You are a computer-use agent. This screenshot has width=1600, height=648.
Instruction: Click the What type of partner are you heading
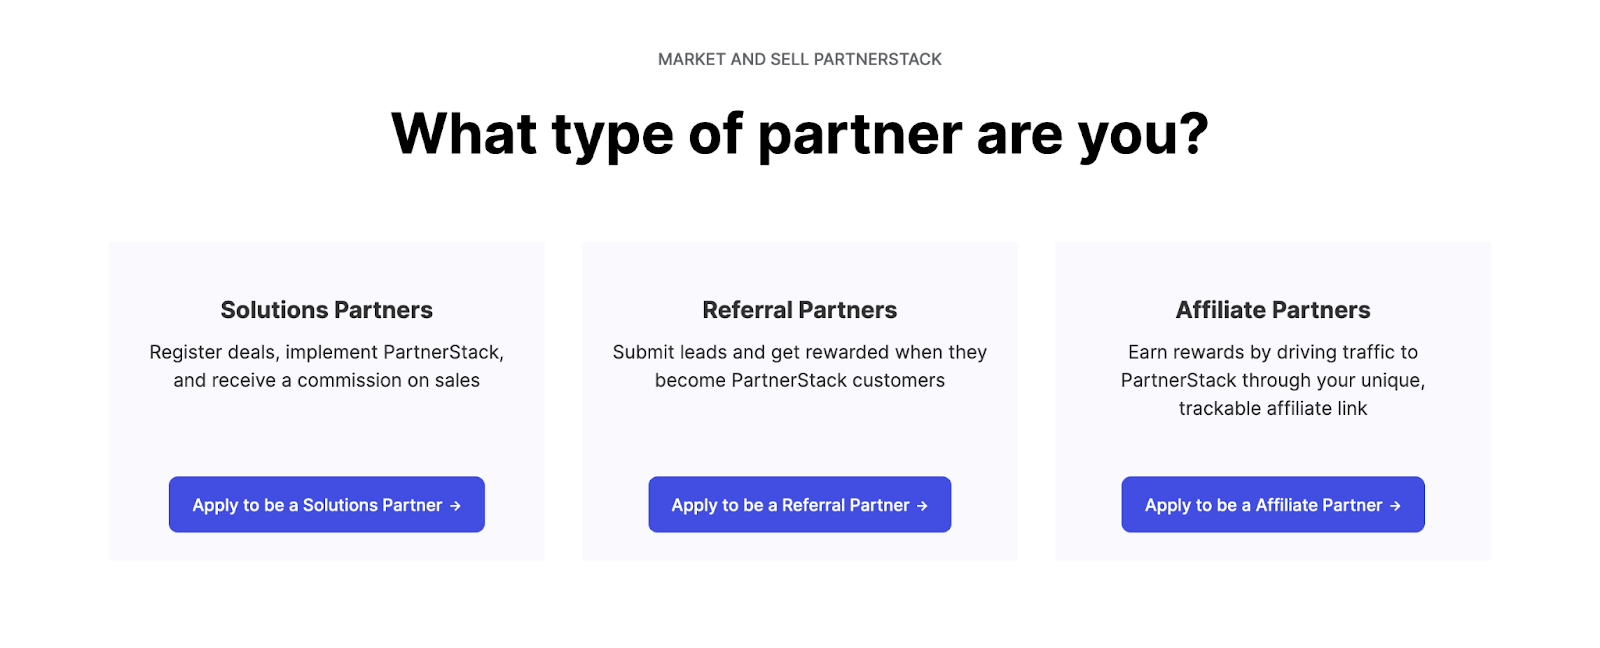(799, 133)
